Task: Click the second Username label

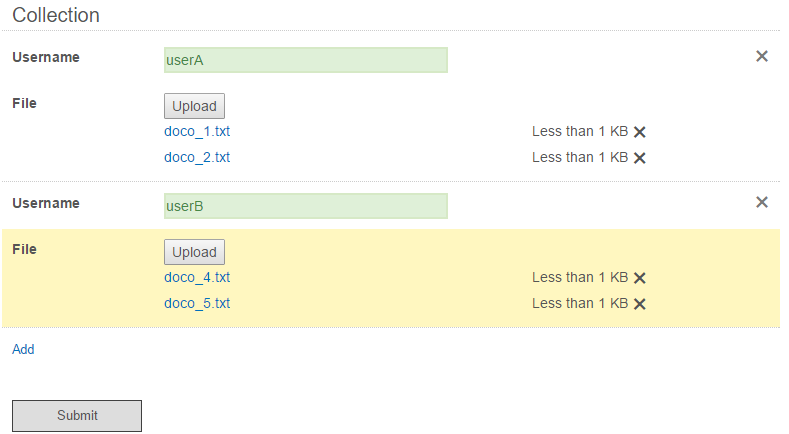Action: (x=46, y=203)
